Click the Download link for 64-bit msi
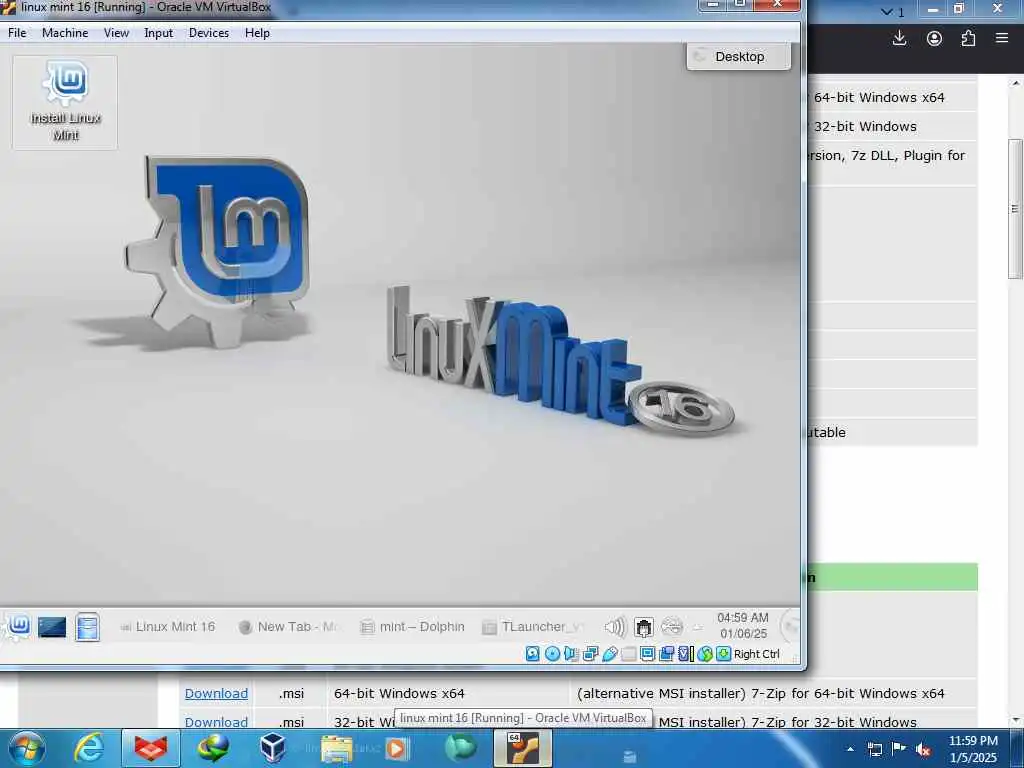Image resolution: width=1024 pixels, height=768 pixels. [216, 694]
